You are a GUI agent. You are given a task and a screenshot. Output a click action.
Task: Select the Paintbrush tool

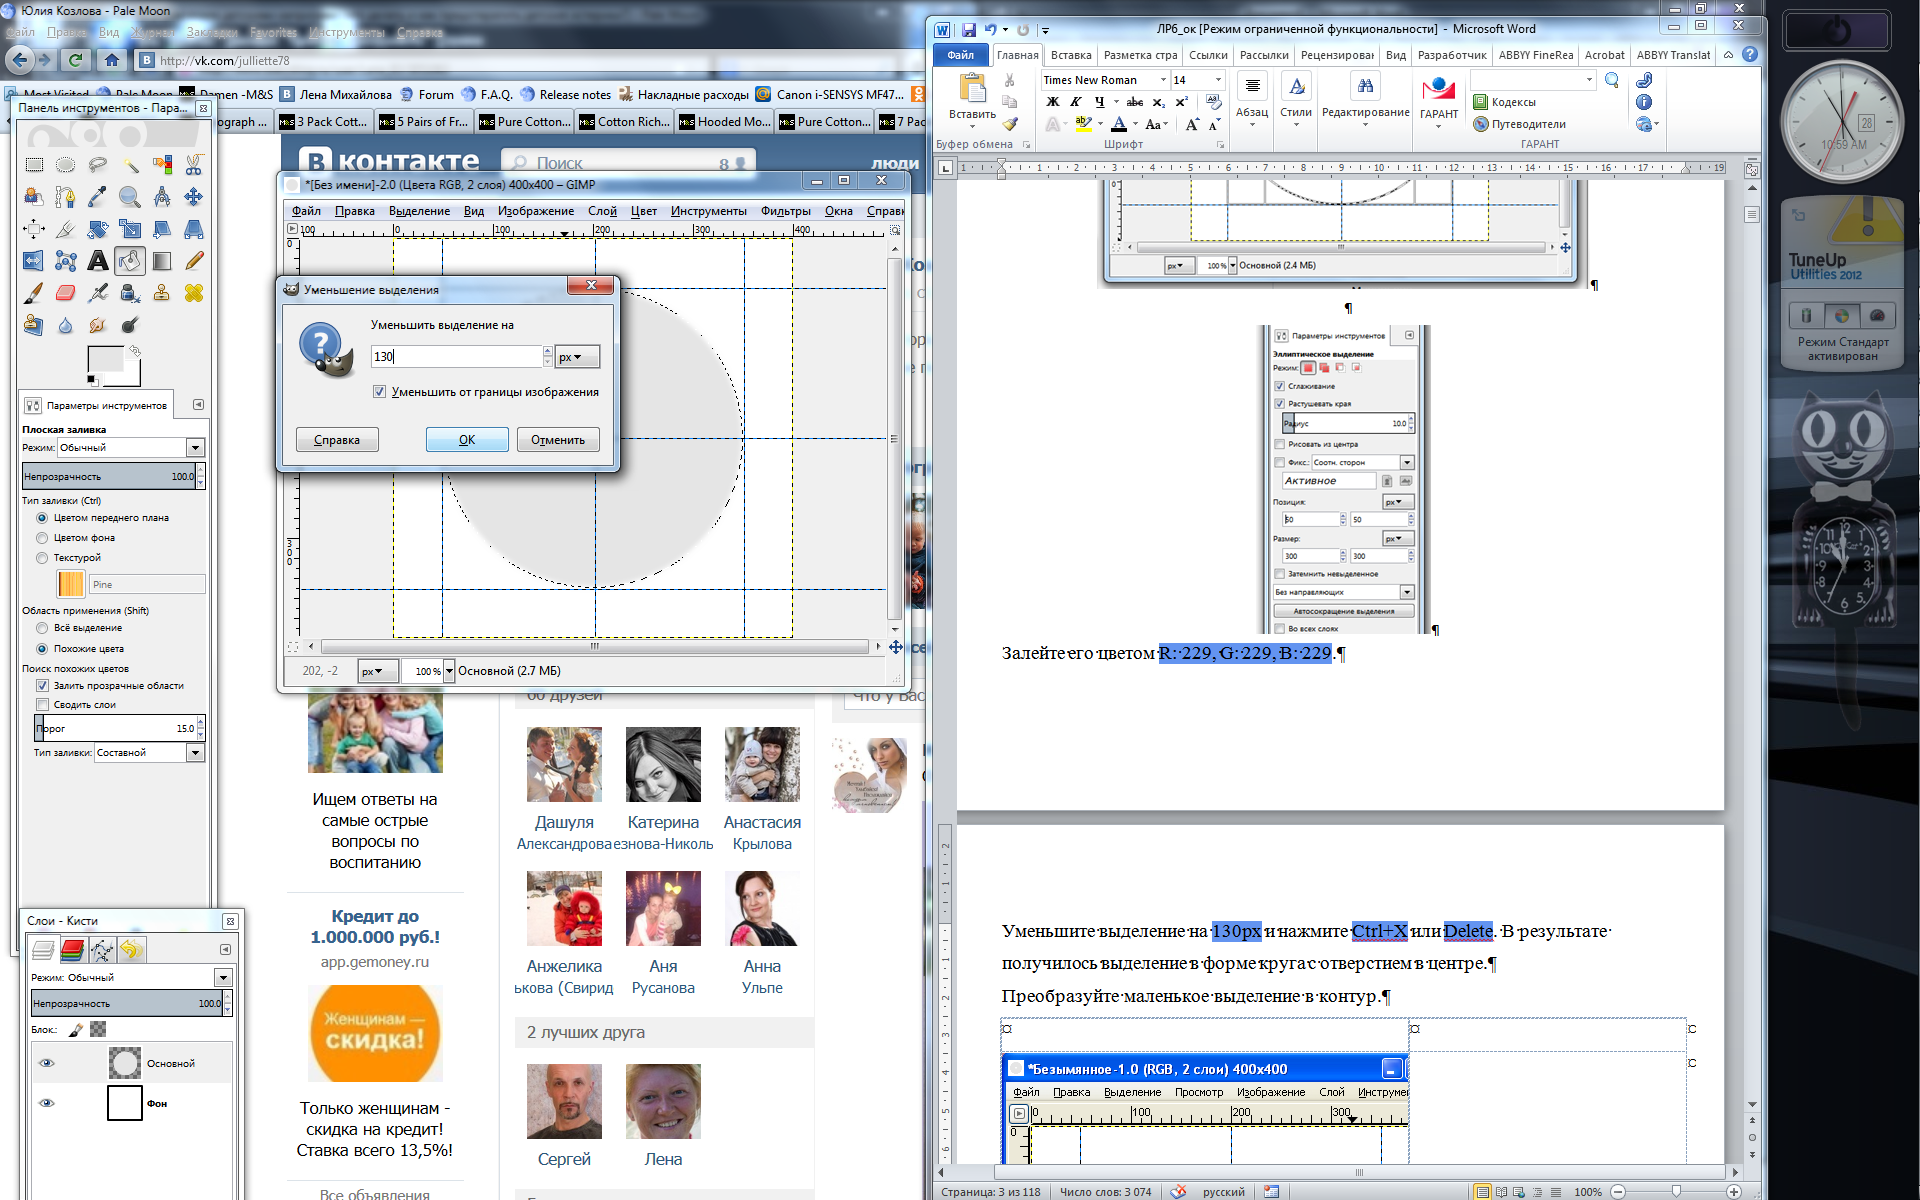click(x=34, y=293)
